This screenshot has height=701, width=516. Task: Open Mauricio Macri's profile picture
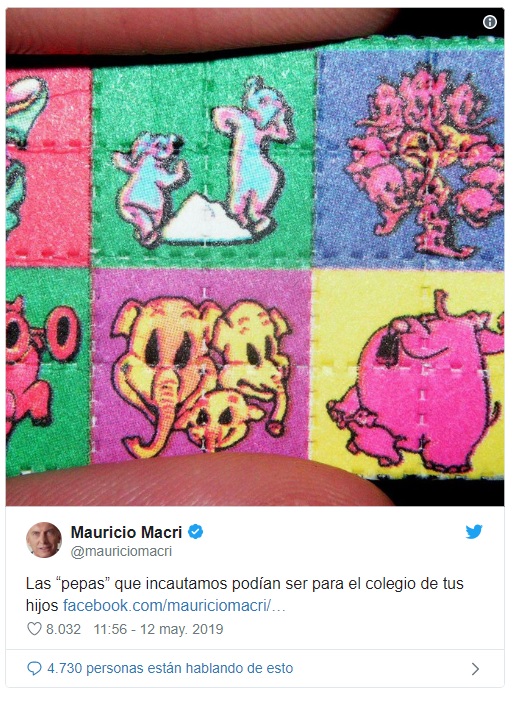(x=44, y=540)
